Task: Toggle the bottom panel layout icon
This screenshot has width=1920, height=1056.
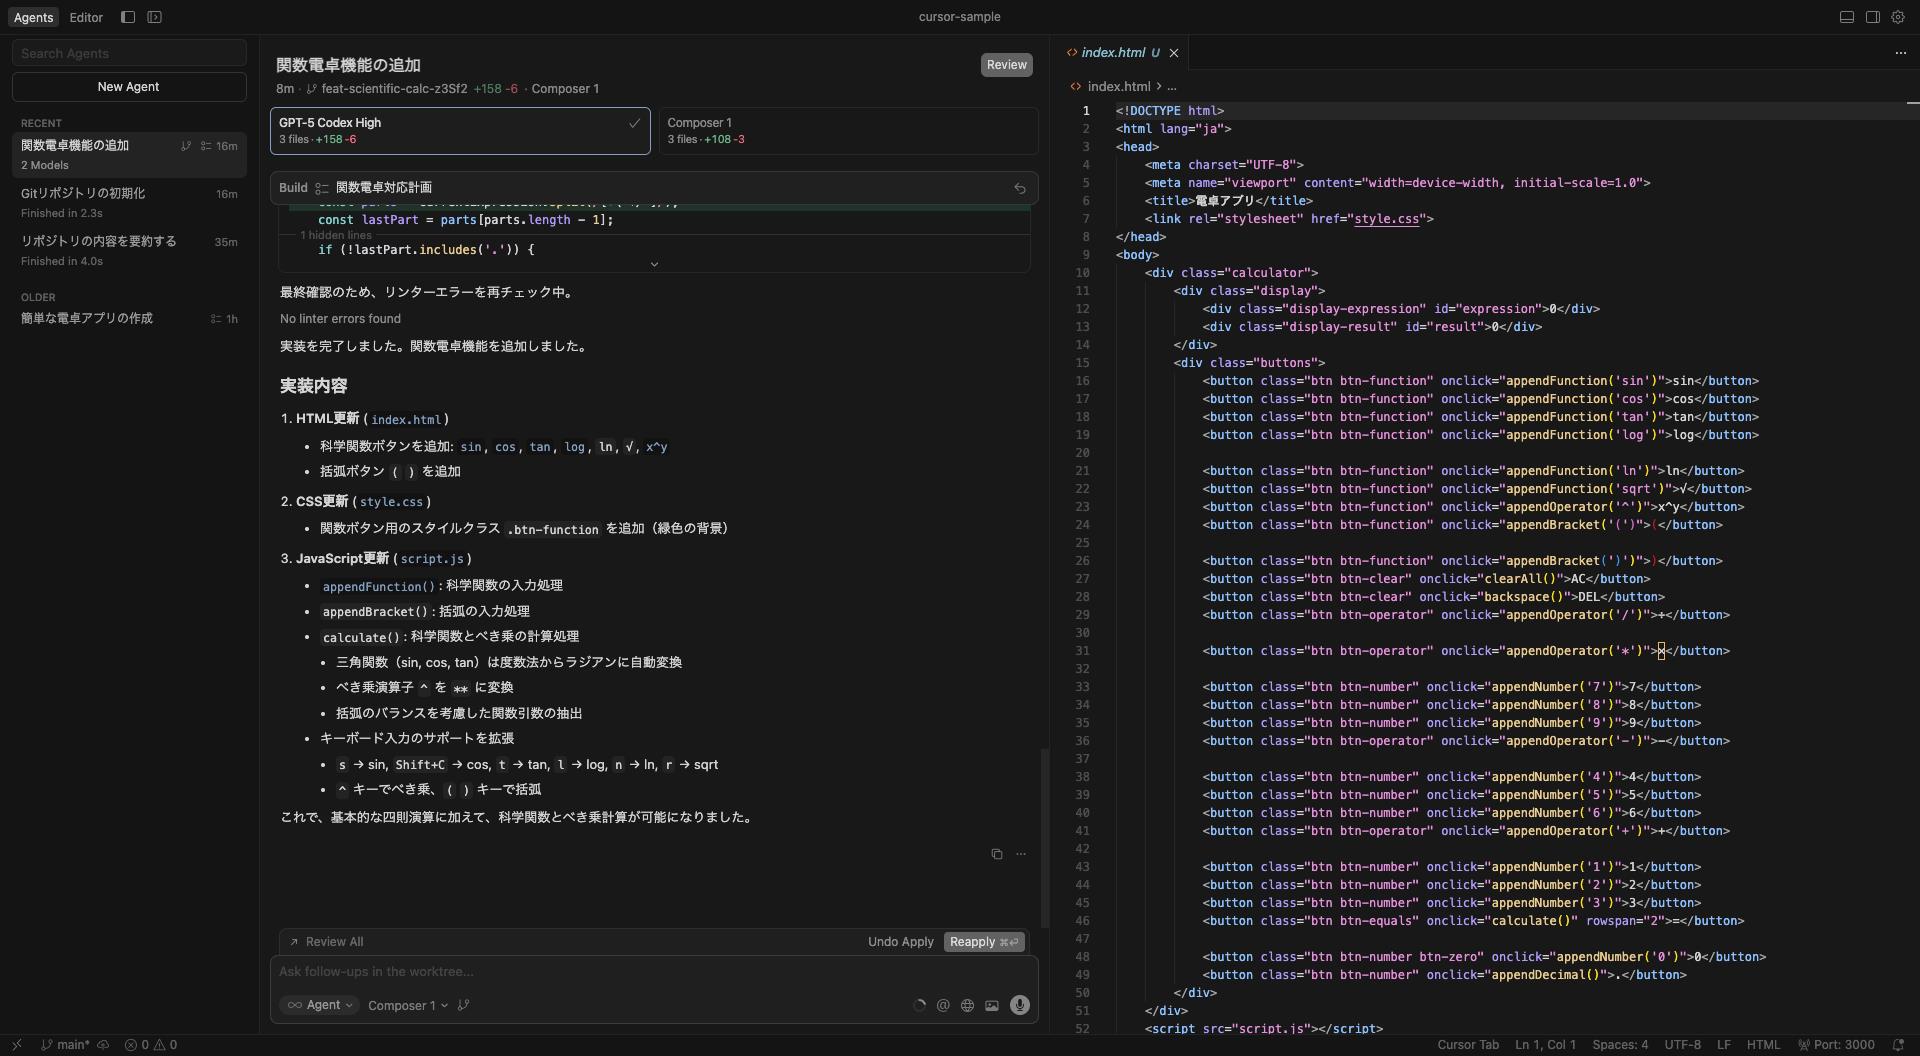Action: pos(1847,17)
